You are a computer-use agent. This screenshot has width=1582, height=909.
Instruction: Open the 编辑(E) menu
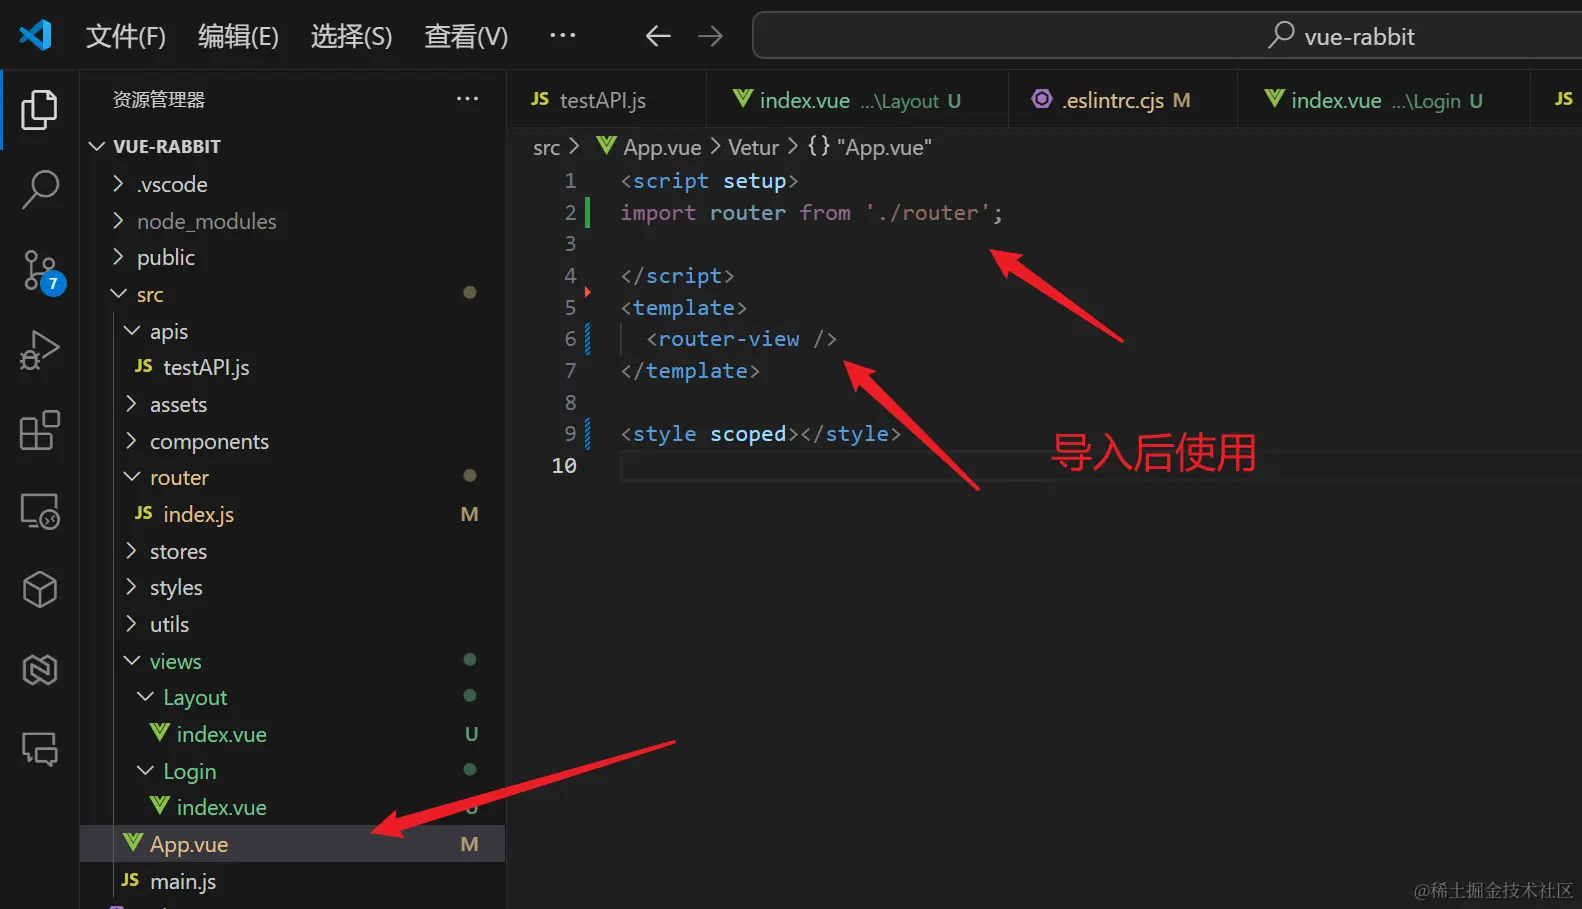pyautogui.click(x=238, y=36)
